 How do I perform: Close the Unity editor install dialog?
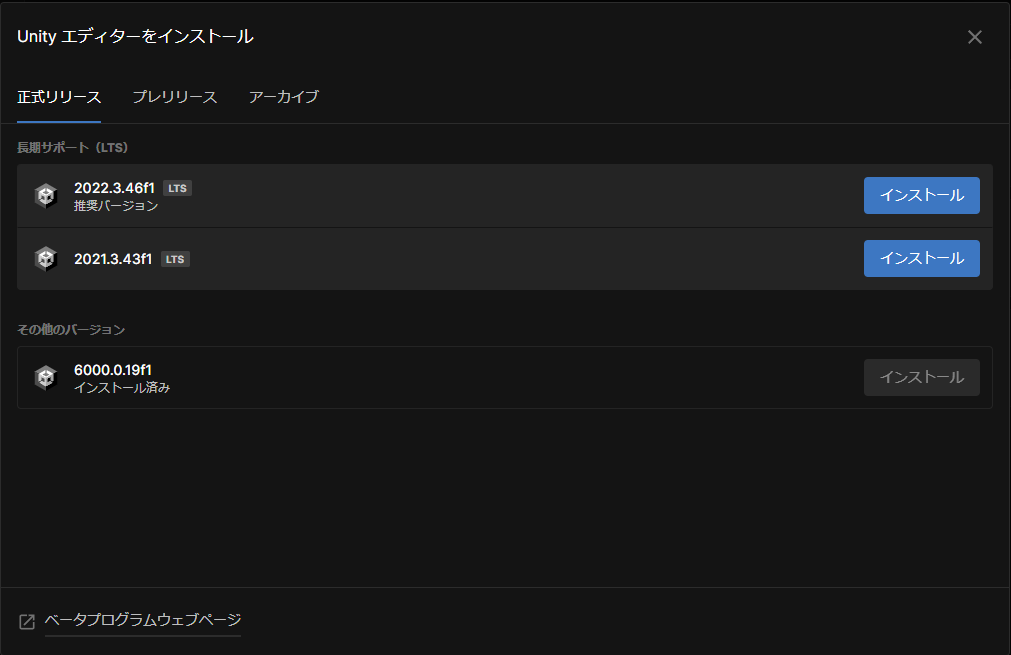[975, 37]
